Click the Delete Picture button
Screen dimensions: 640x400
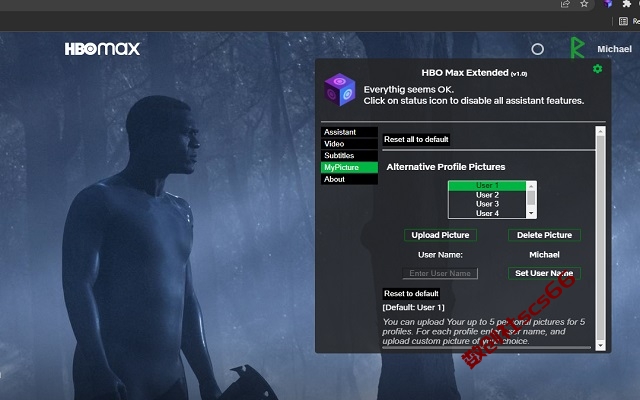(544, 235)
